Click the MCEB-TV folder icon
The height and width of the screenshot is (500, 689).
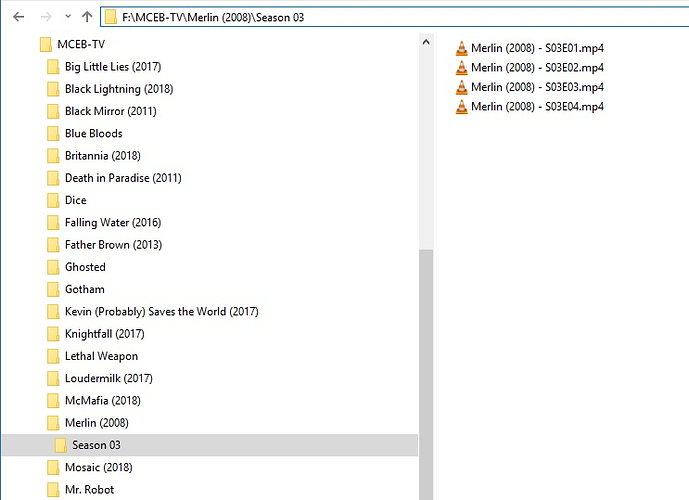46,44
